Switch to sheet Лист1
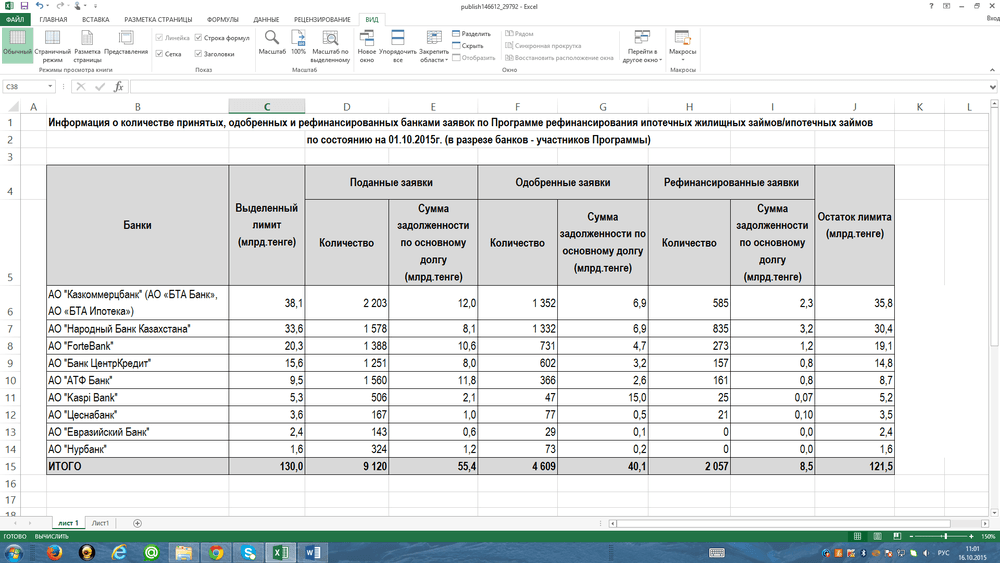 pyautogui.click(x=100, y=523)
